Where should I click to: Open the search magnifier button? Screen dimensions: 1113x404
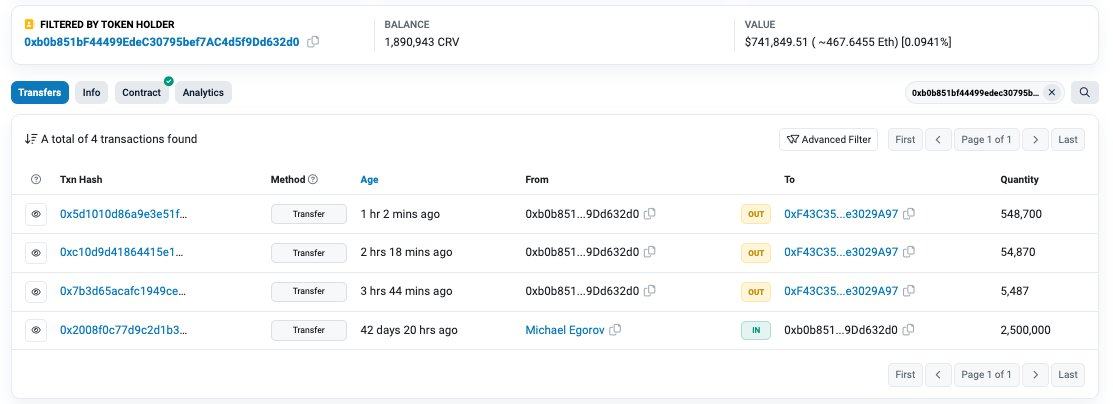1085,92
